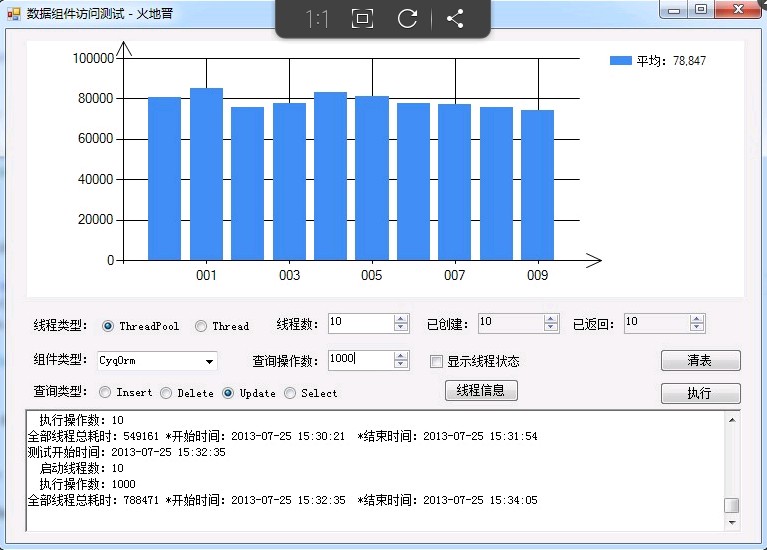The width and height of the screenshot is (767, 550).
Task: Click the rotate image icon
Action: coord(407,19)
